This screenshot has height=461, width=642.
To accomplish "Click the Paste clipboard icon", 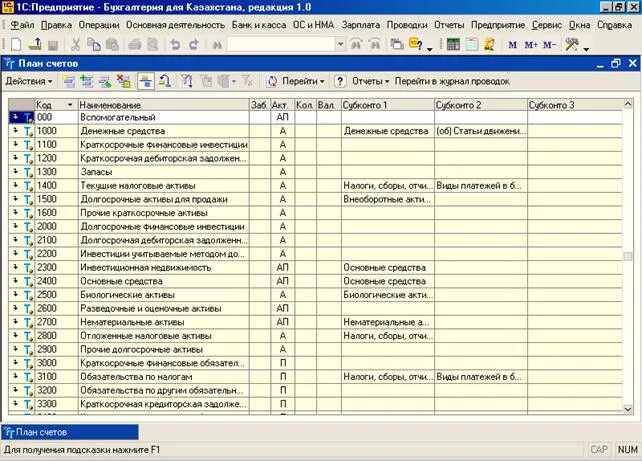I will tap(113, 44).
